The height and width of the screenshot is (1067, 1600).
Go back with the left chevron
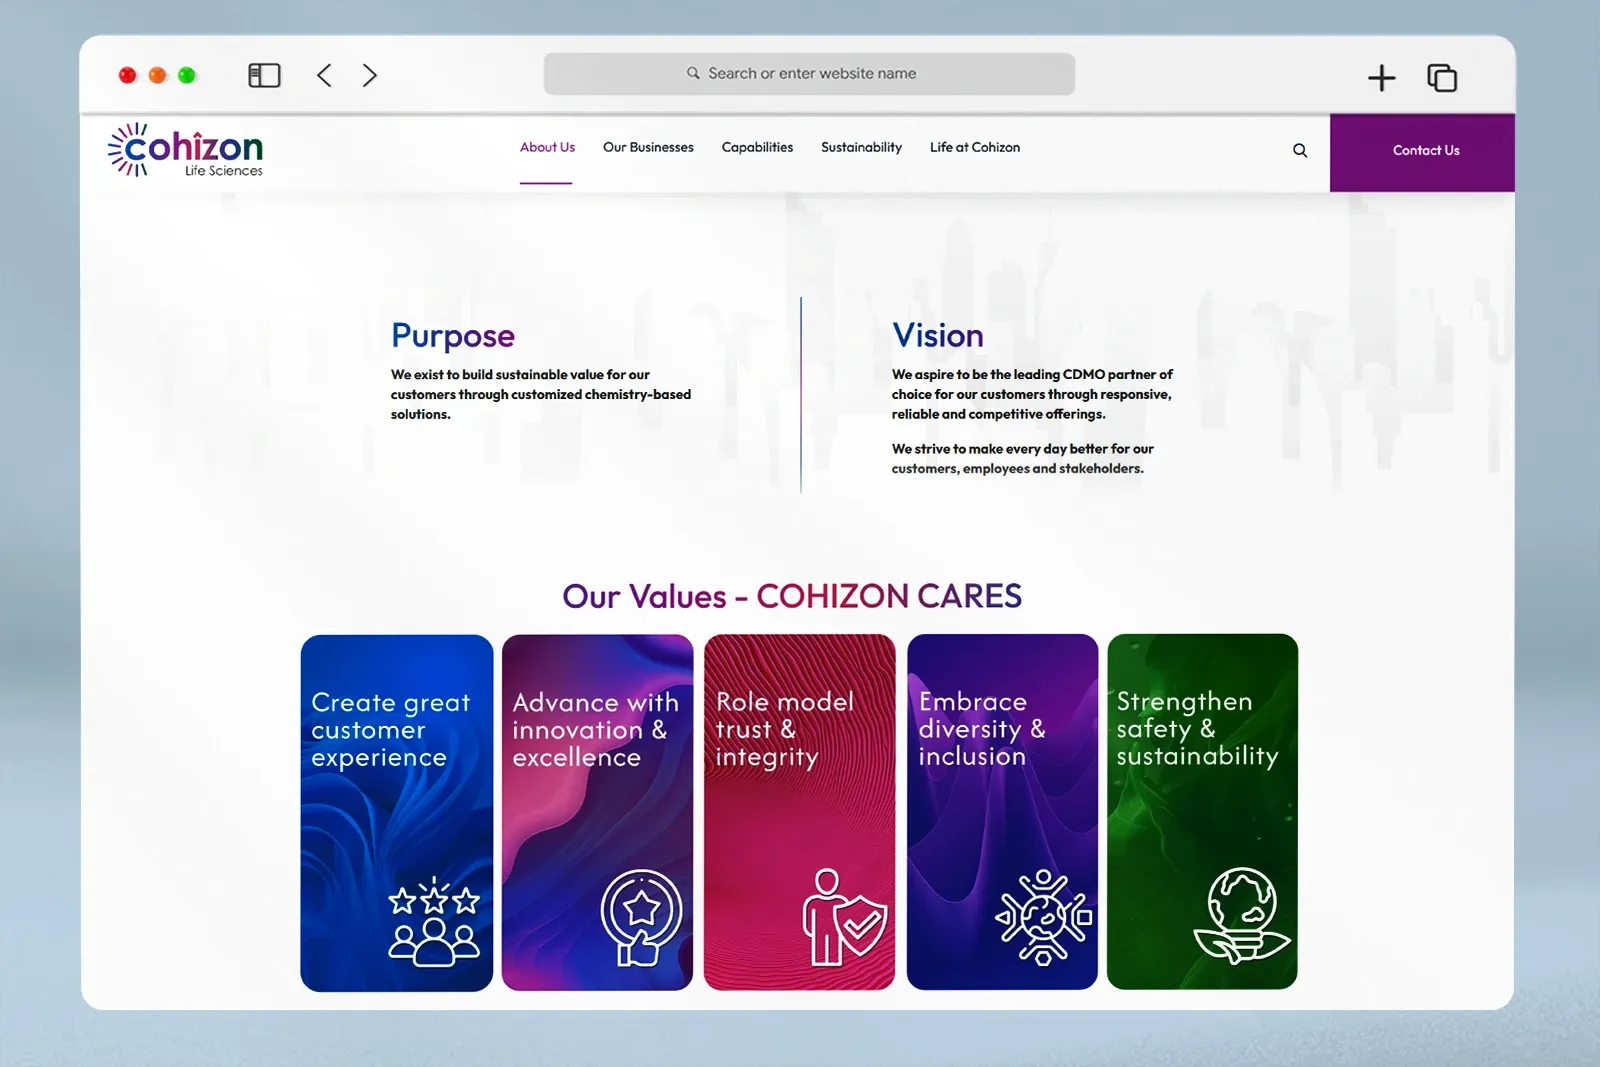tap(324, 75)
